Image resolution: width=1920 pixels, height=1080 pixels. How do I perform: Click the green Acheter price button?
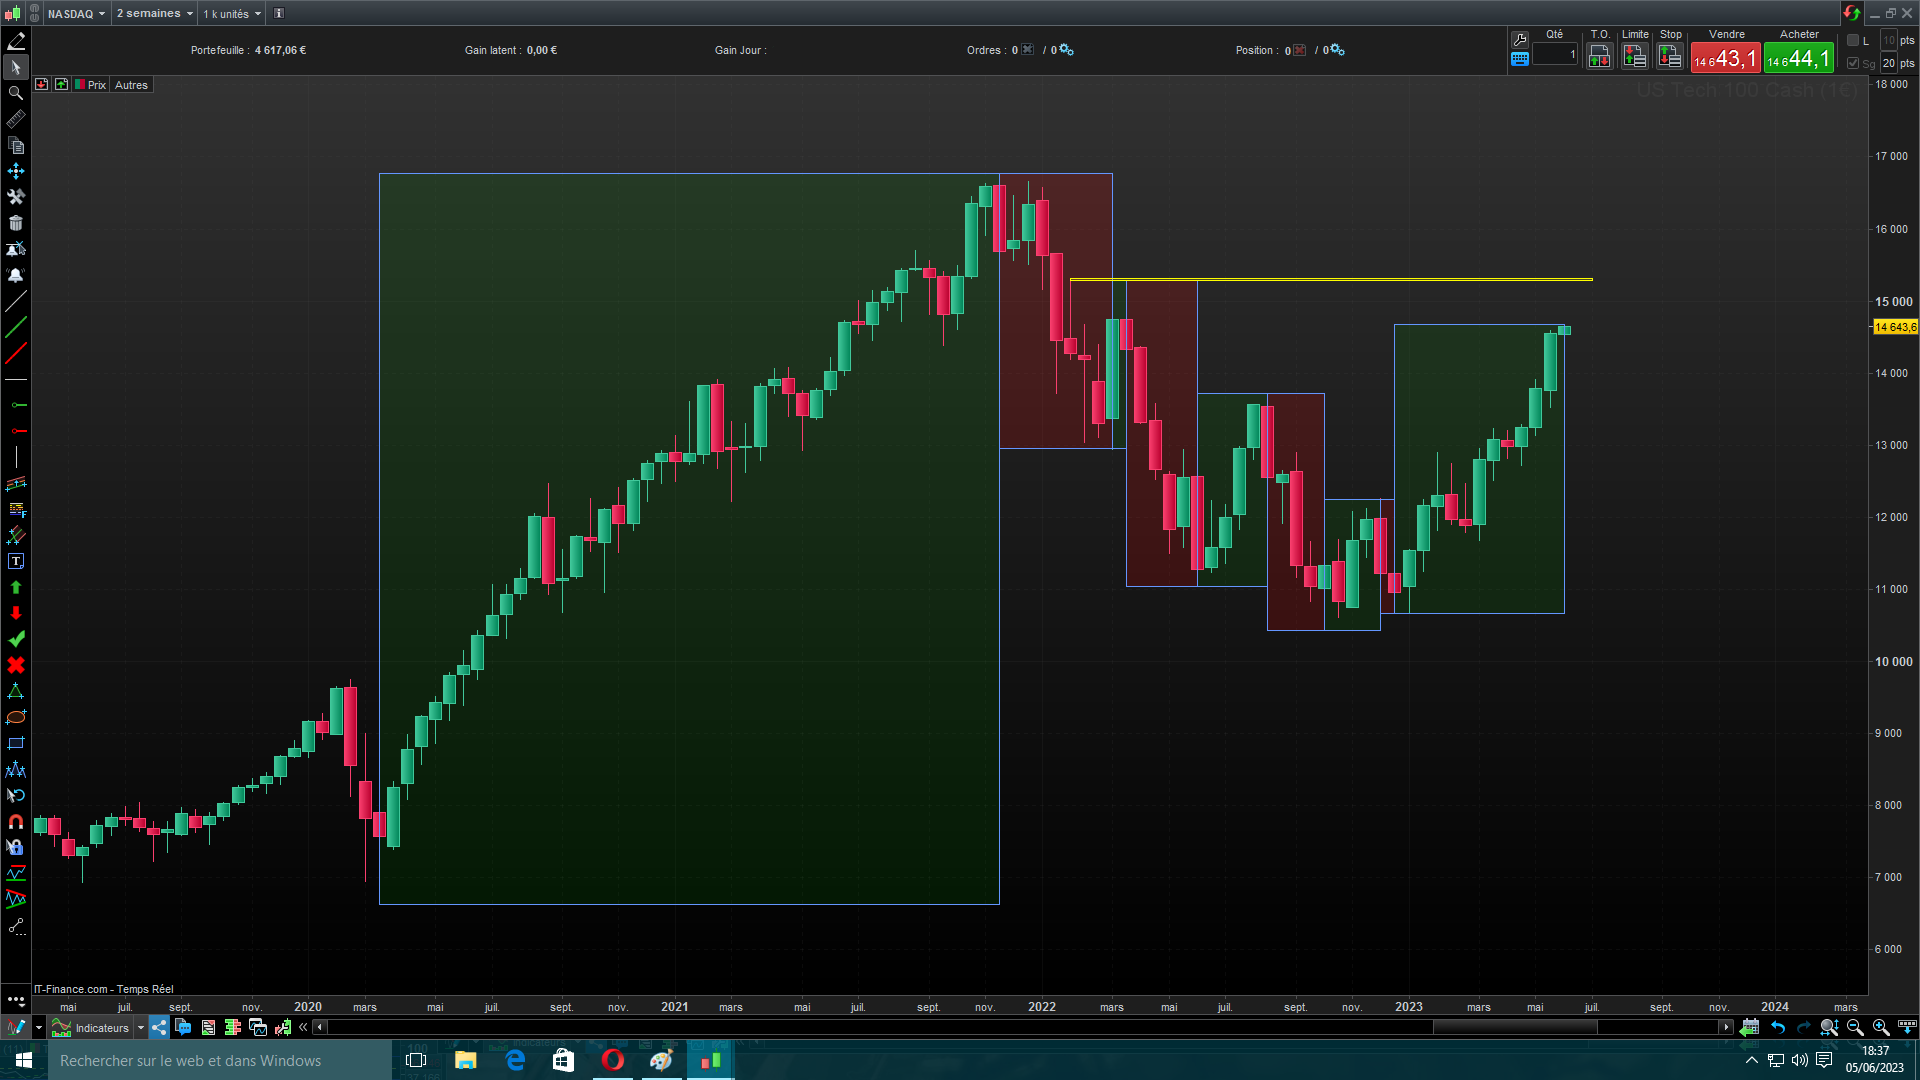(x=1798, y=59)
